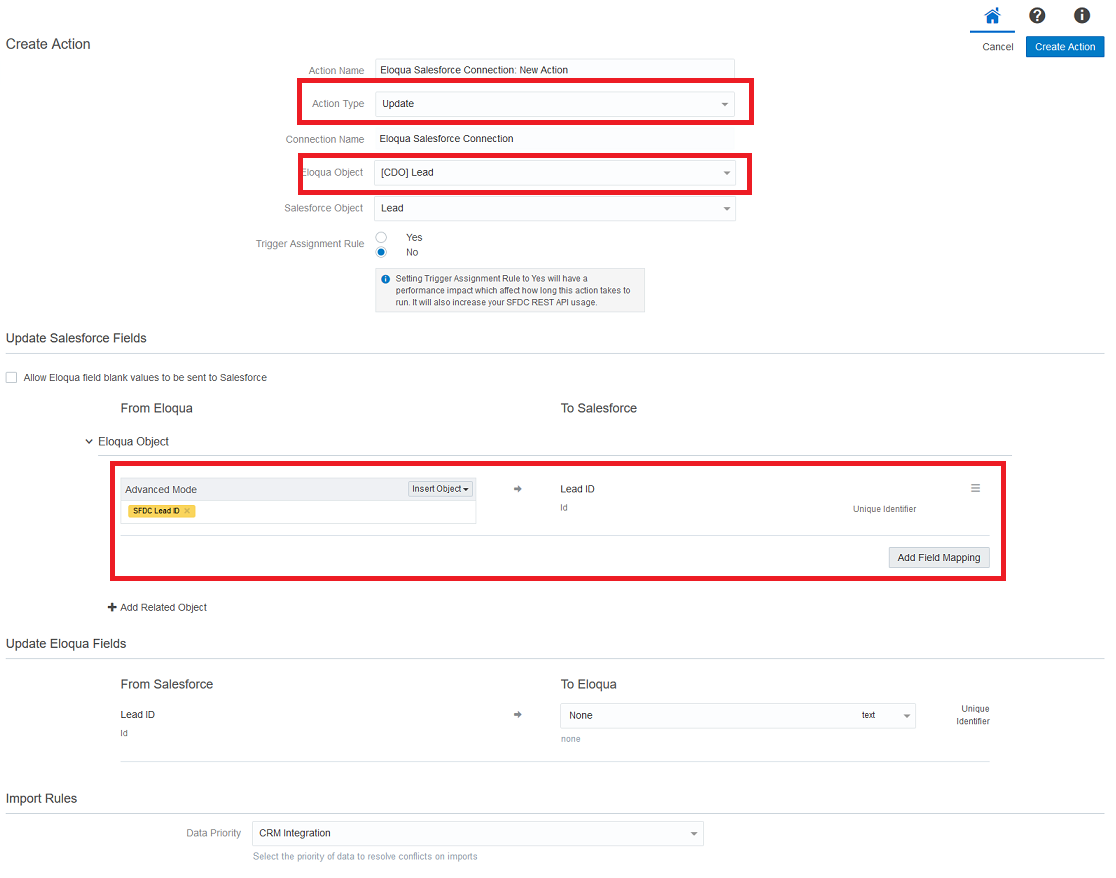1116x878 pixels.
Task: Open the Insert Object menu
Action: (x=440, y=489)
